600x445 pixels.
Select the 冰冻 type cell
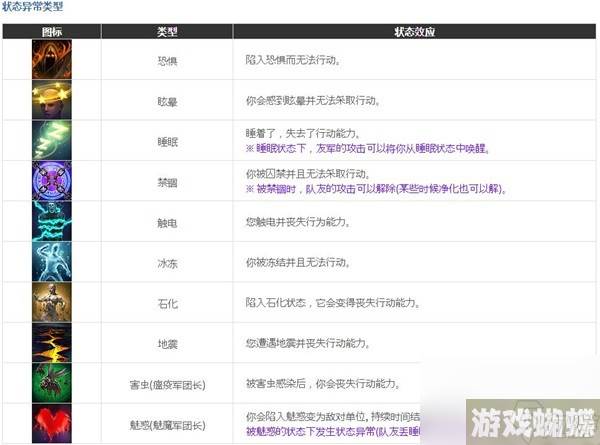pos(167,263)
